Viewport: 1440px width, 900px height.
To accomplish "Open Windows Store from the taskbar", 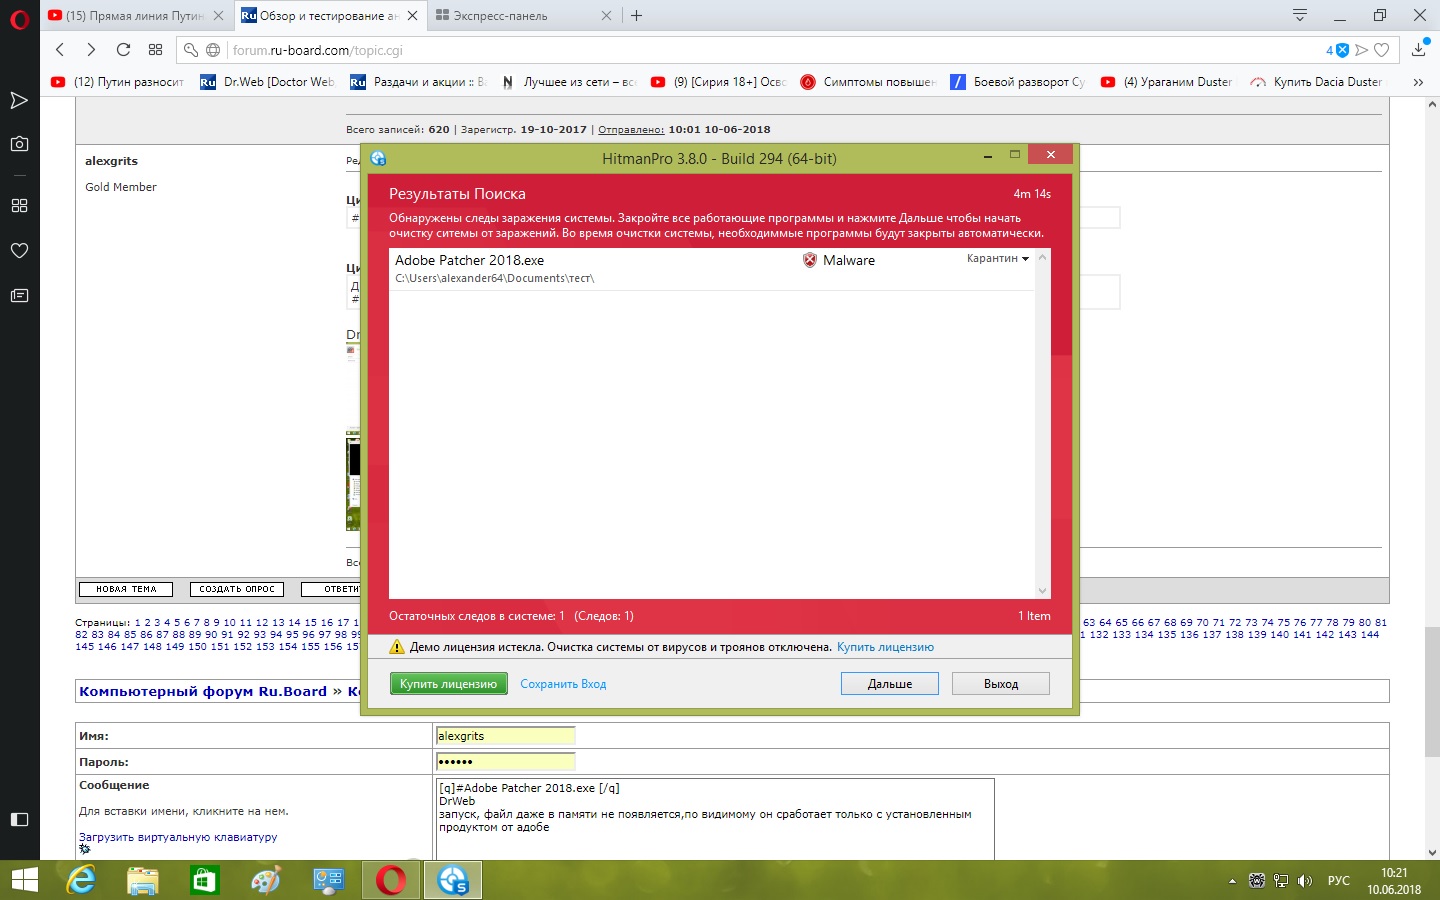I will [204, 880].
